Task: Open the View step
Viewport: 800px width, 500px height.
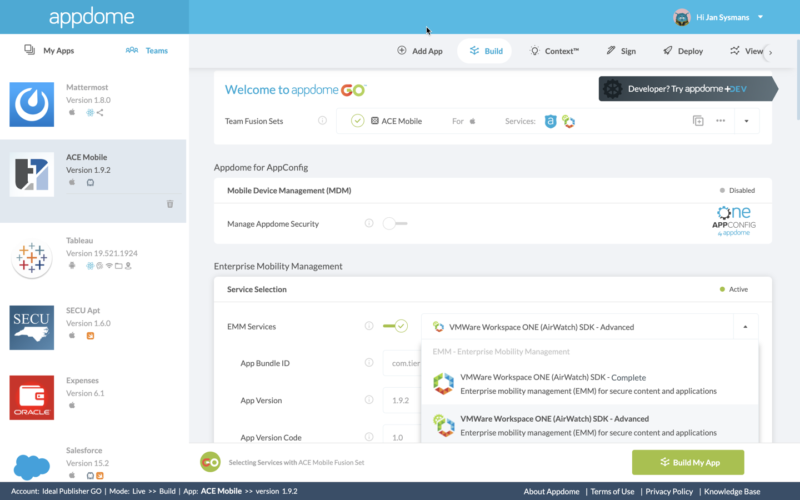Action: coord(746,51)
